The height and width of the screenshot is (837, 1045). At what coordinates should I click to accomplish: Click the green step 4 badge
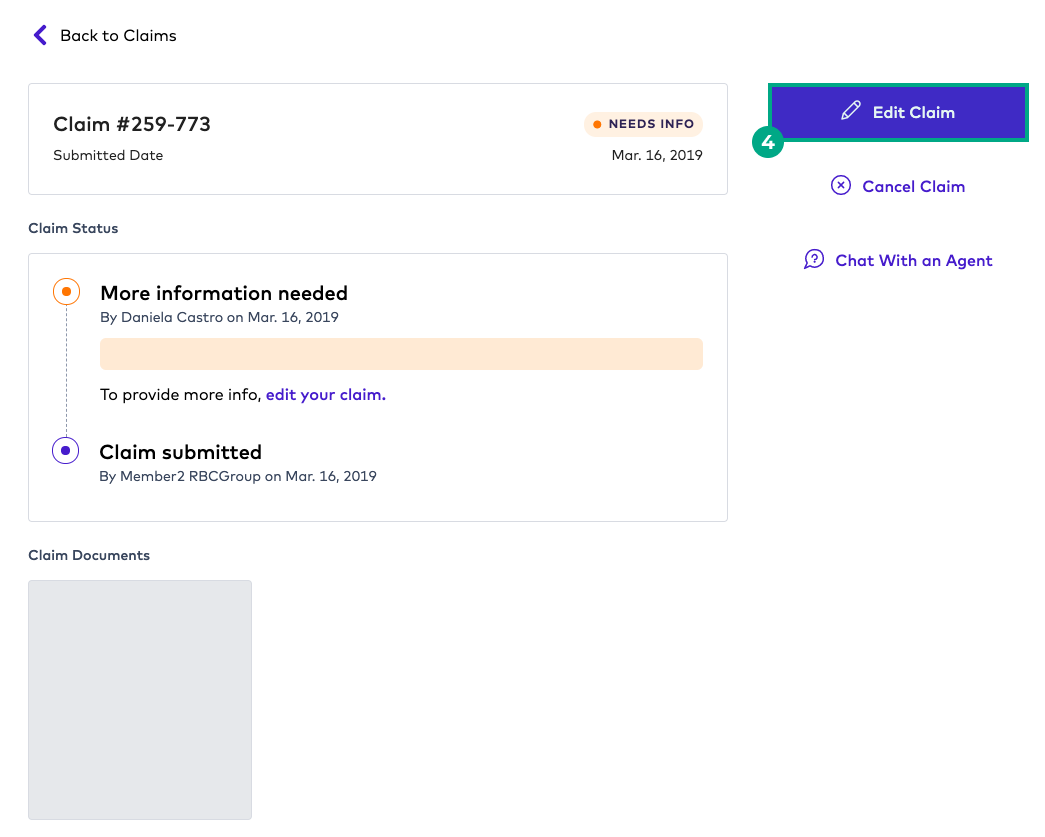pos(768,143)
